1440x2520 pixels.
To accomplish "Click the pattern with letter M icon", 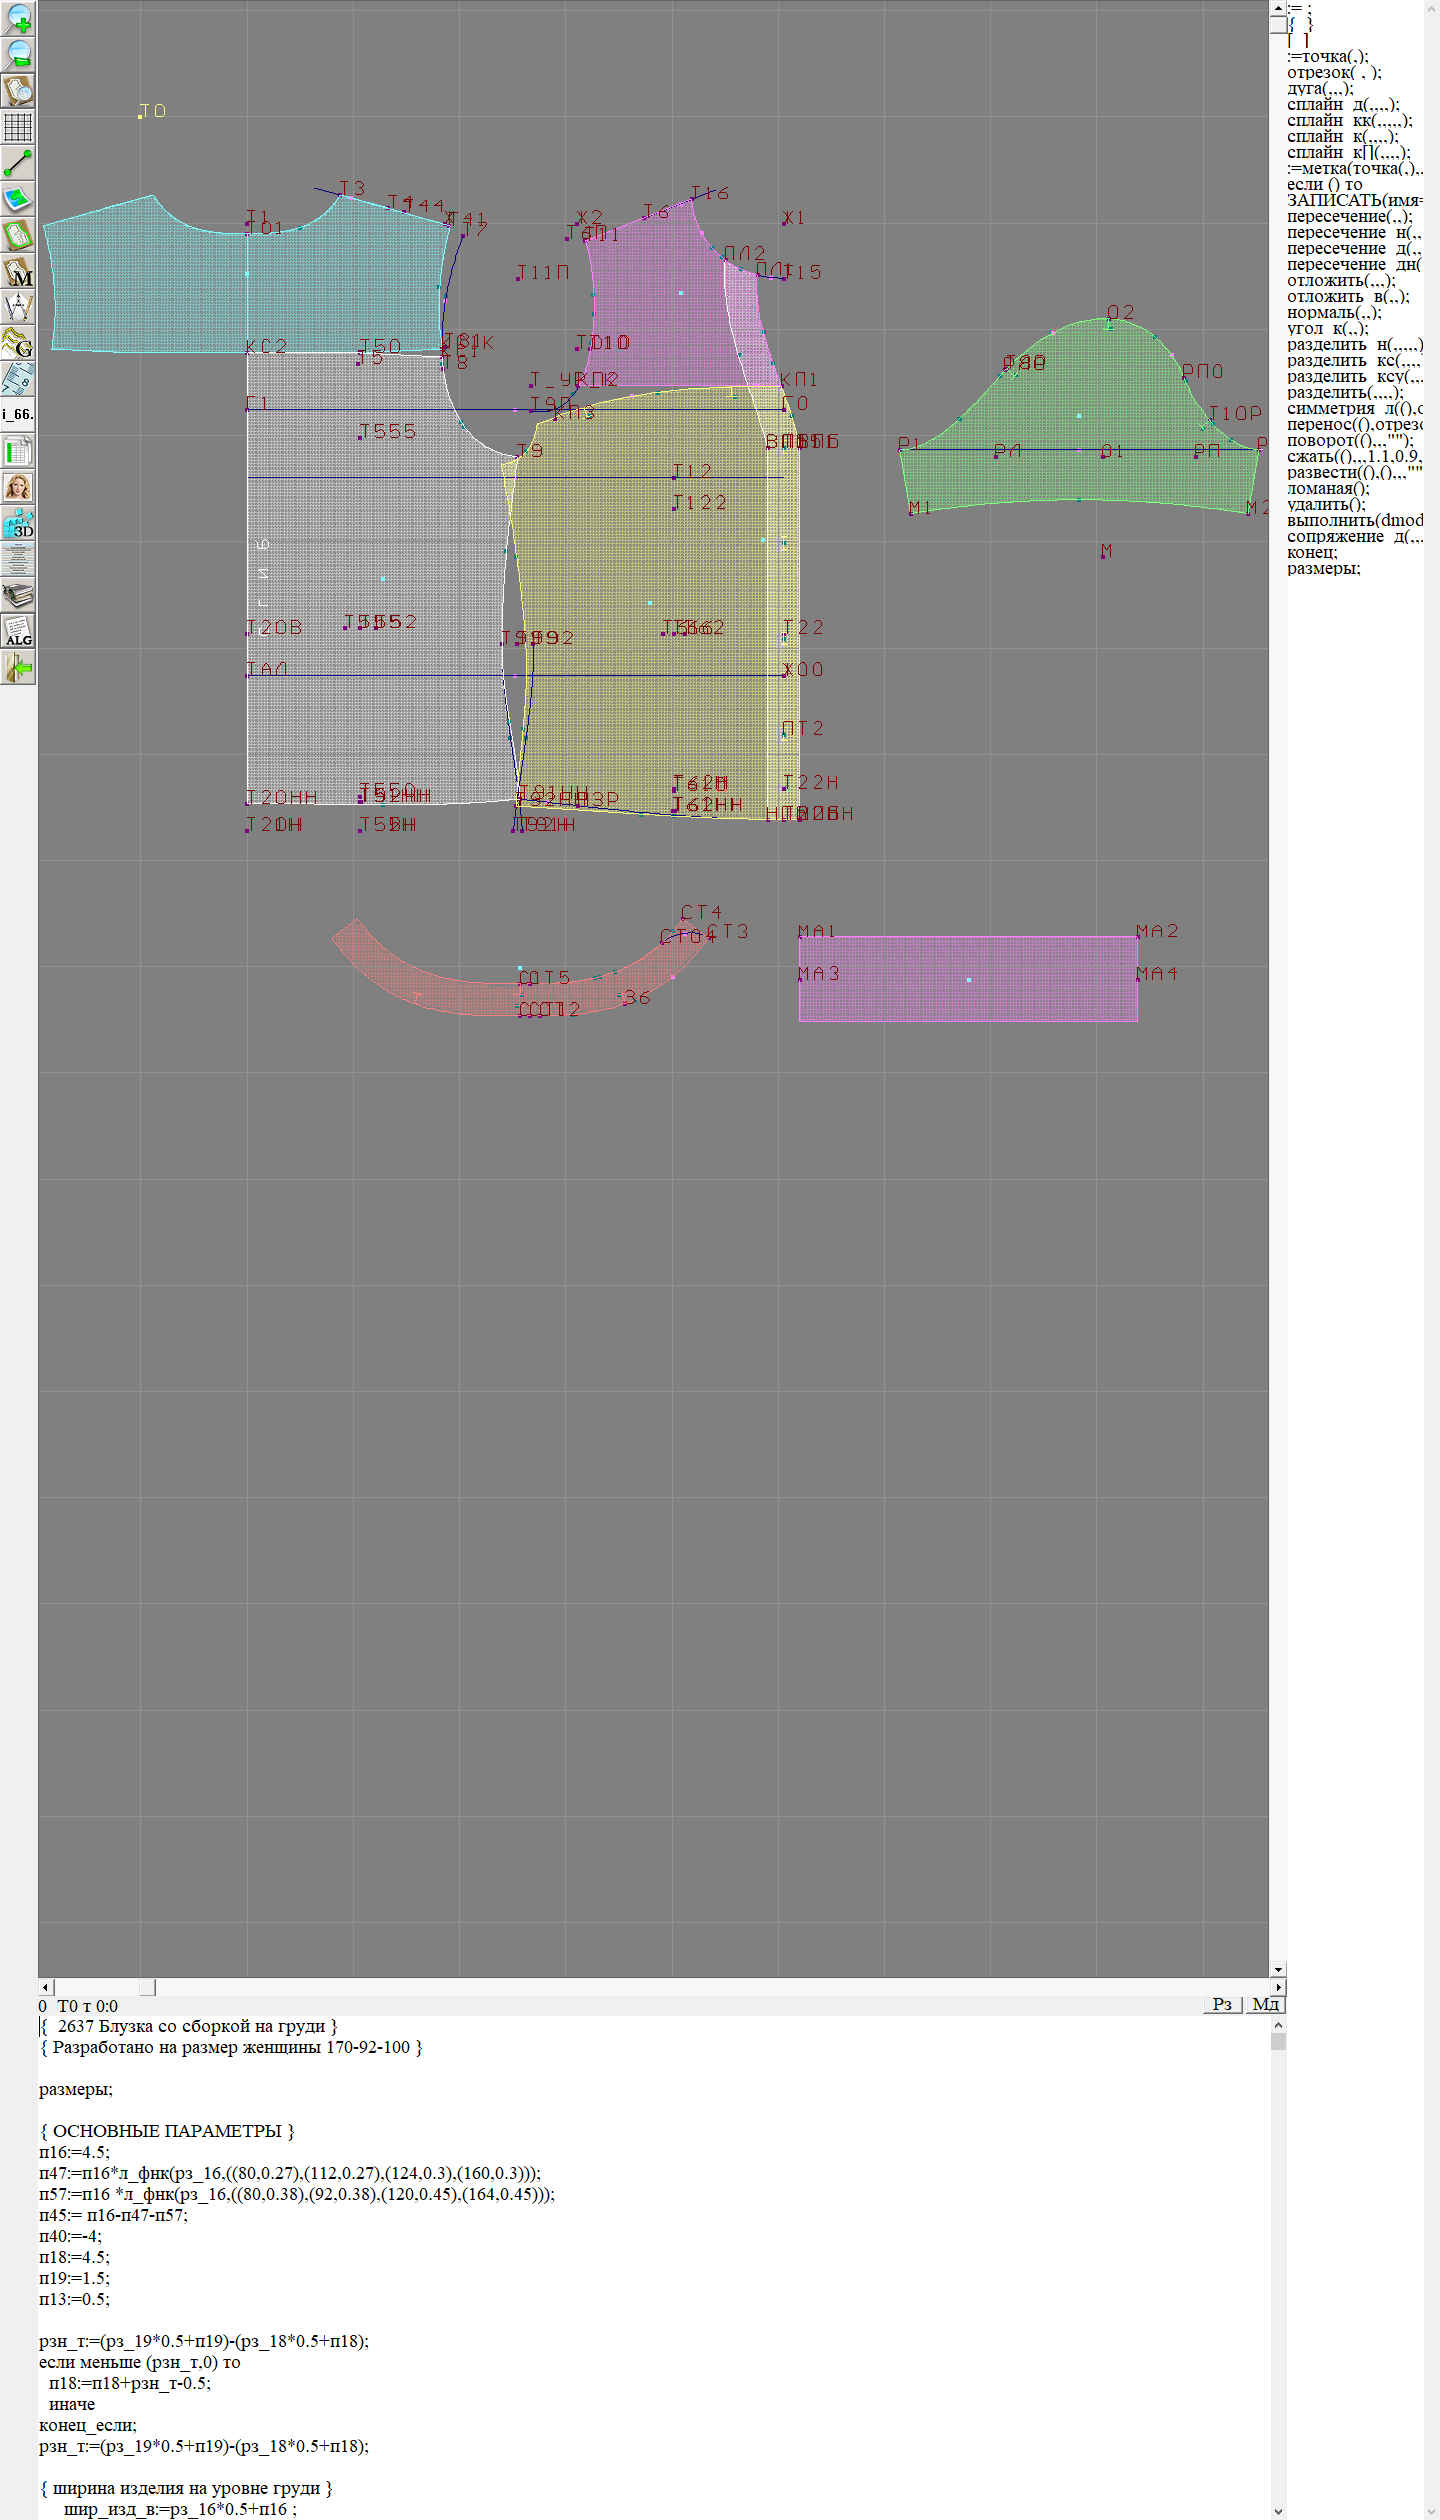I will [x=18, y=272].
